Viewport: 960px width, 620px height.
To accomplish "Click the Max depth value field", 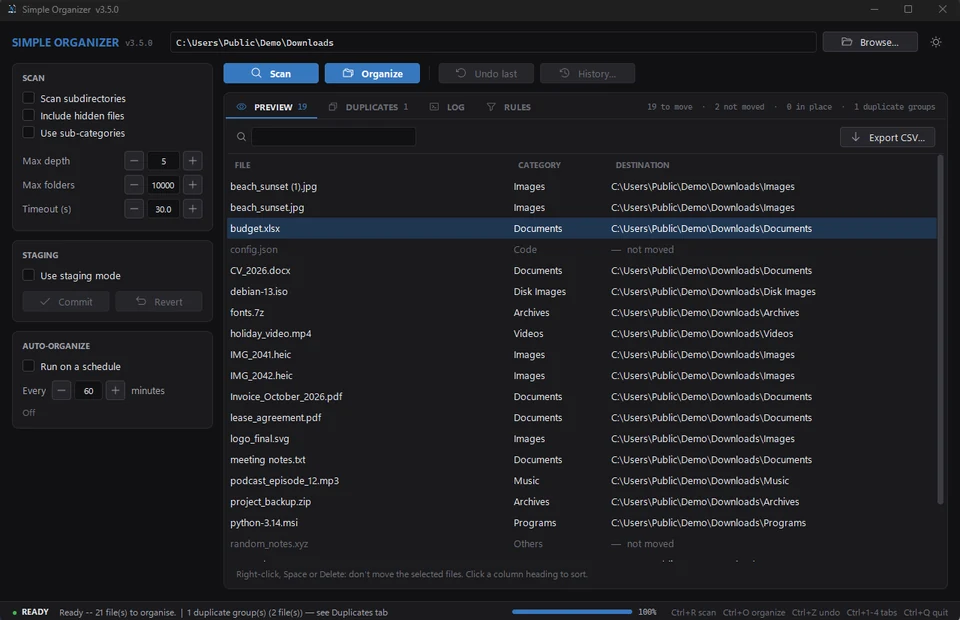I will (x=163, y=161).
